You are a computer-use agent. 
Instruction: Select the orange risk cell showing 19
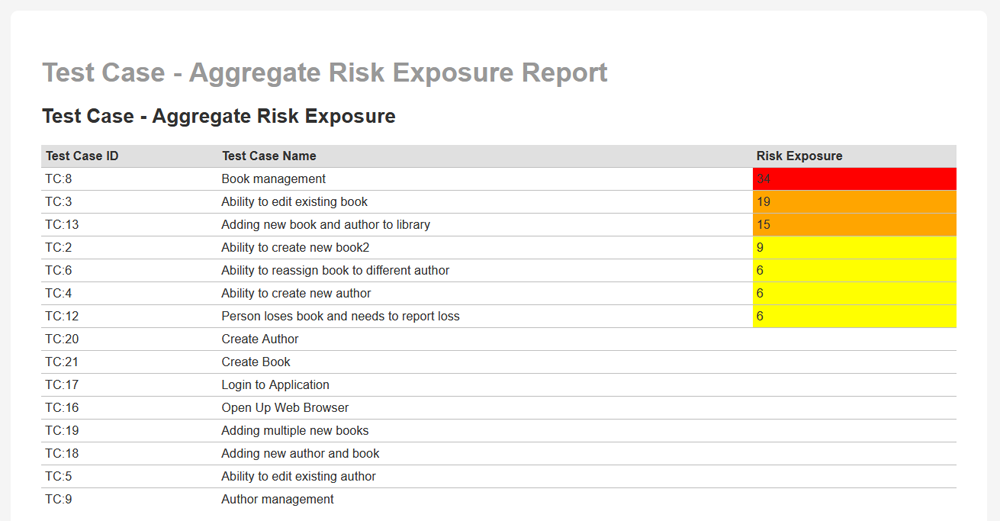tap(854, 202)
